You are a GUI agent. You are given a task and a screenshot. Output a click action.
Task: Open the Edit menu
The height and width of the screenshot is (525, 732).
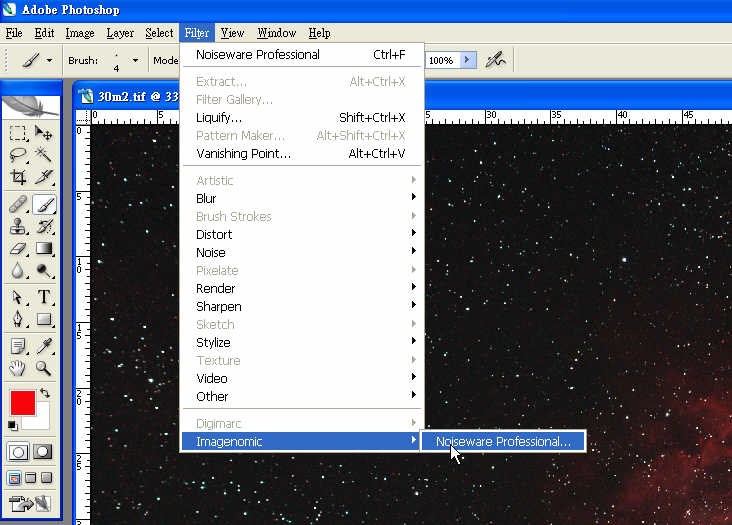(44, 33)
